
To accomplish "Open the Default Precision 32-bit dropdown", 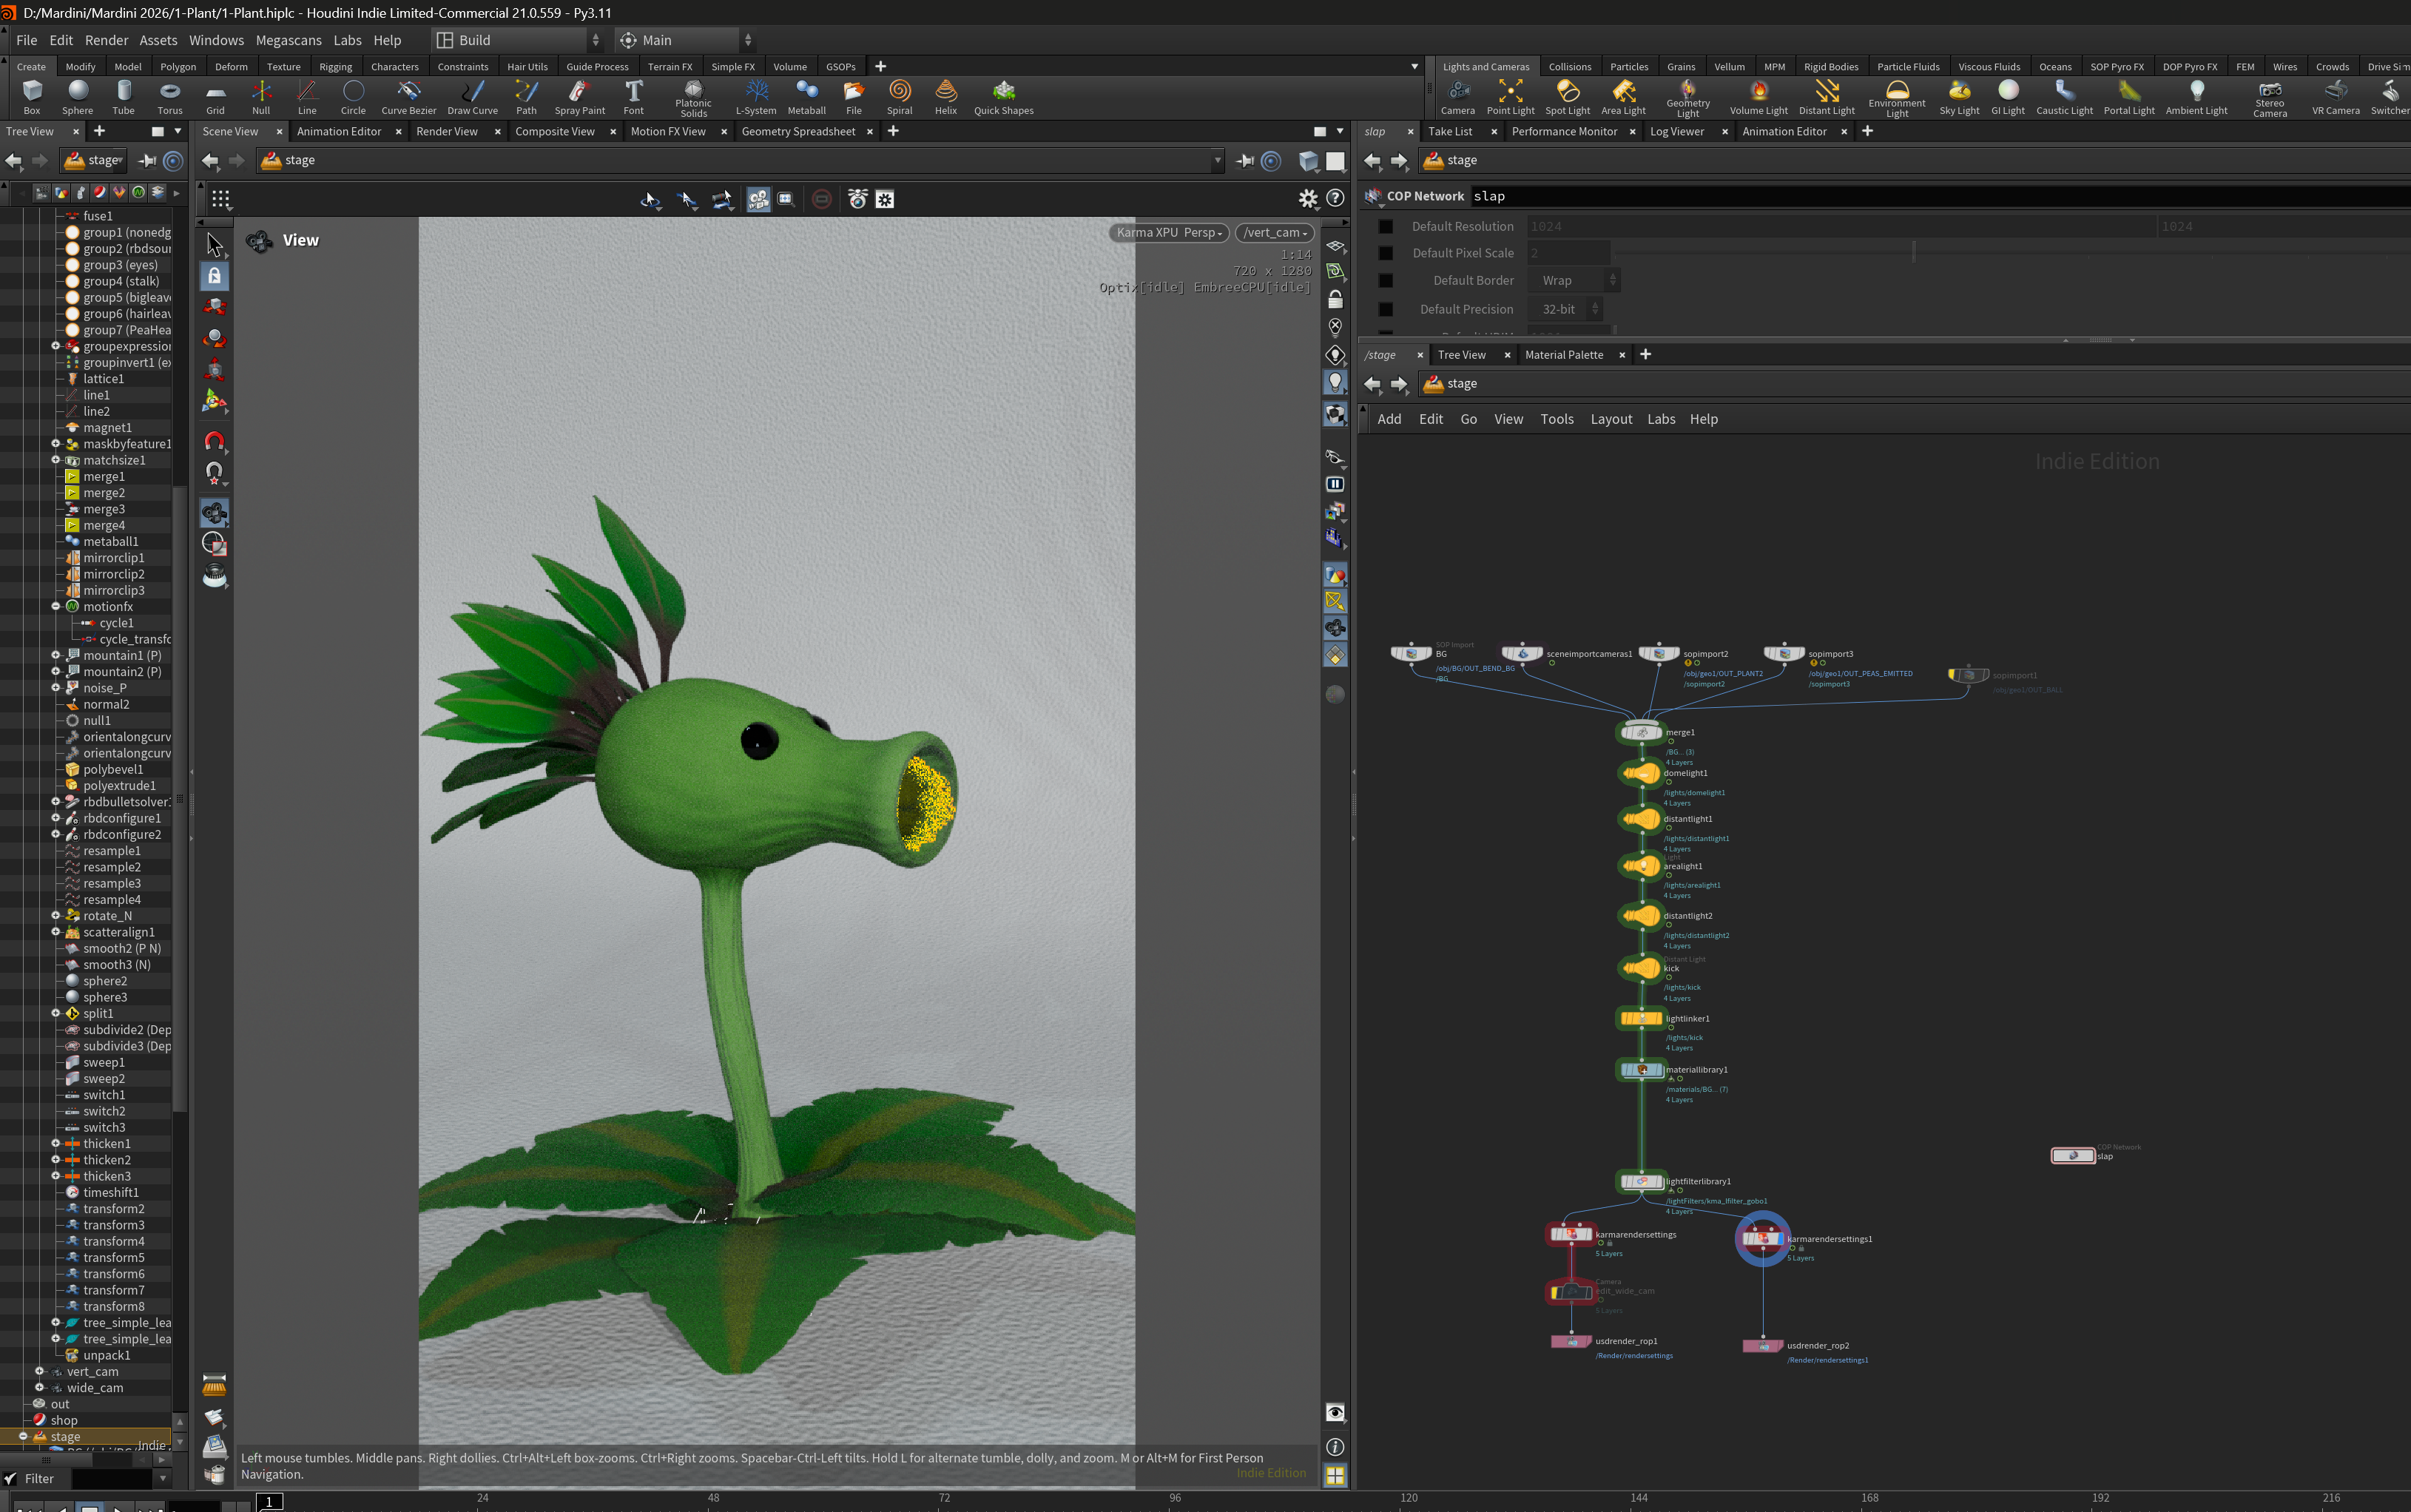I will pyautogui.click(x=1566, y=310).
